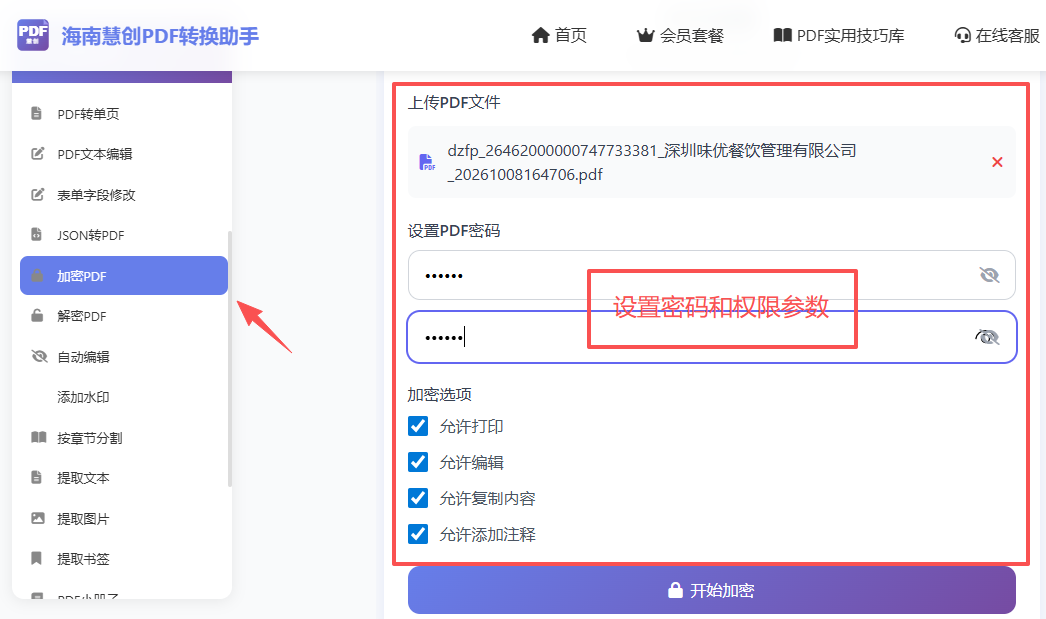Screen dimensions: 1046x619
Task: Click the 上传PDF文件 heading
Action: [x=454, y=103]
